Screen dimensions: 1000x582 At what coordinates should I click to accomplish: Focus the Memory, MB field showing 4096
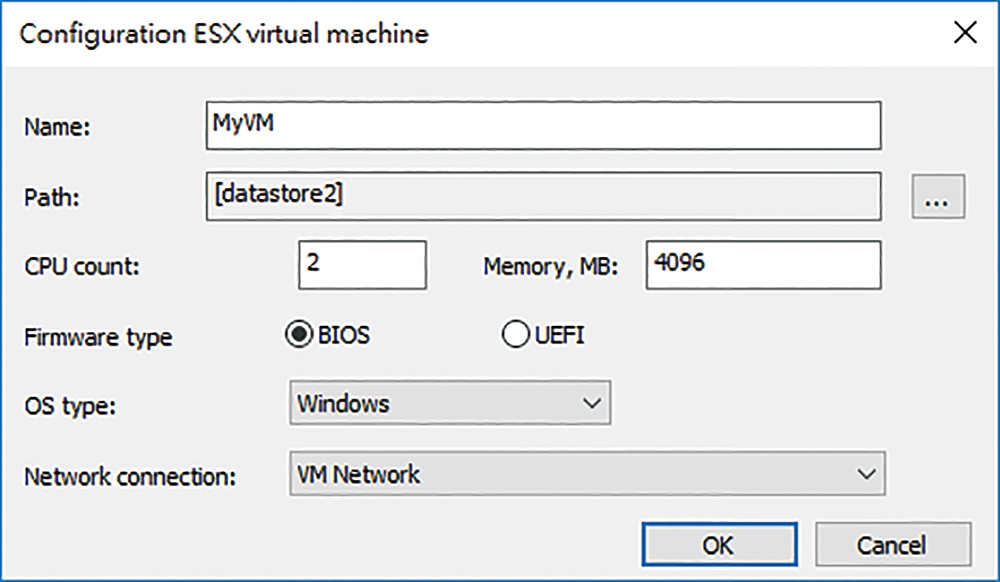(x=763, y=265)
